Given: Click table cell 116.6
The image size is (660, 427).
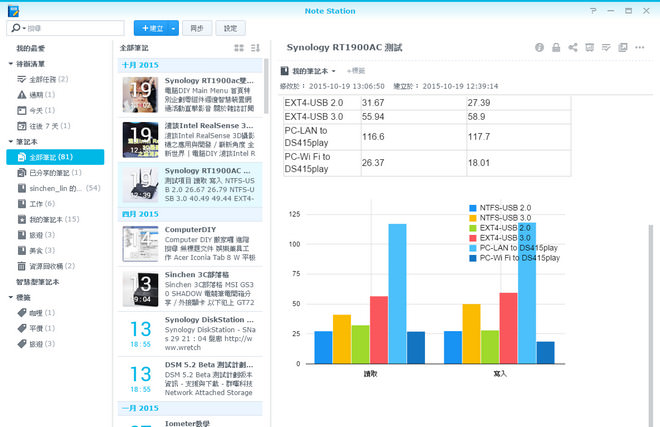Looking at the screenshot, I should click(413, 137).
